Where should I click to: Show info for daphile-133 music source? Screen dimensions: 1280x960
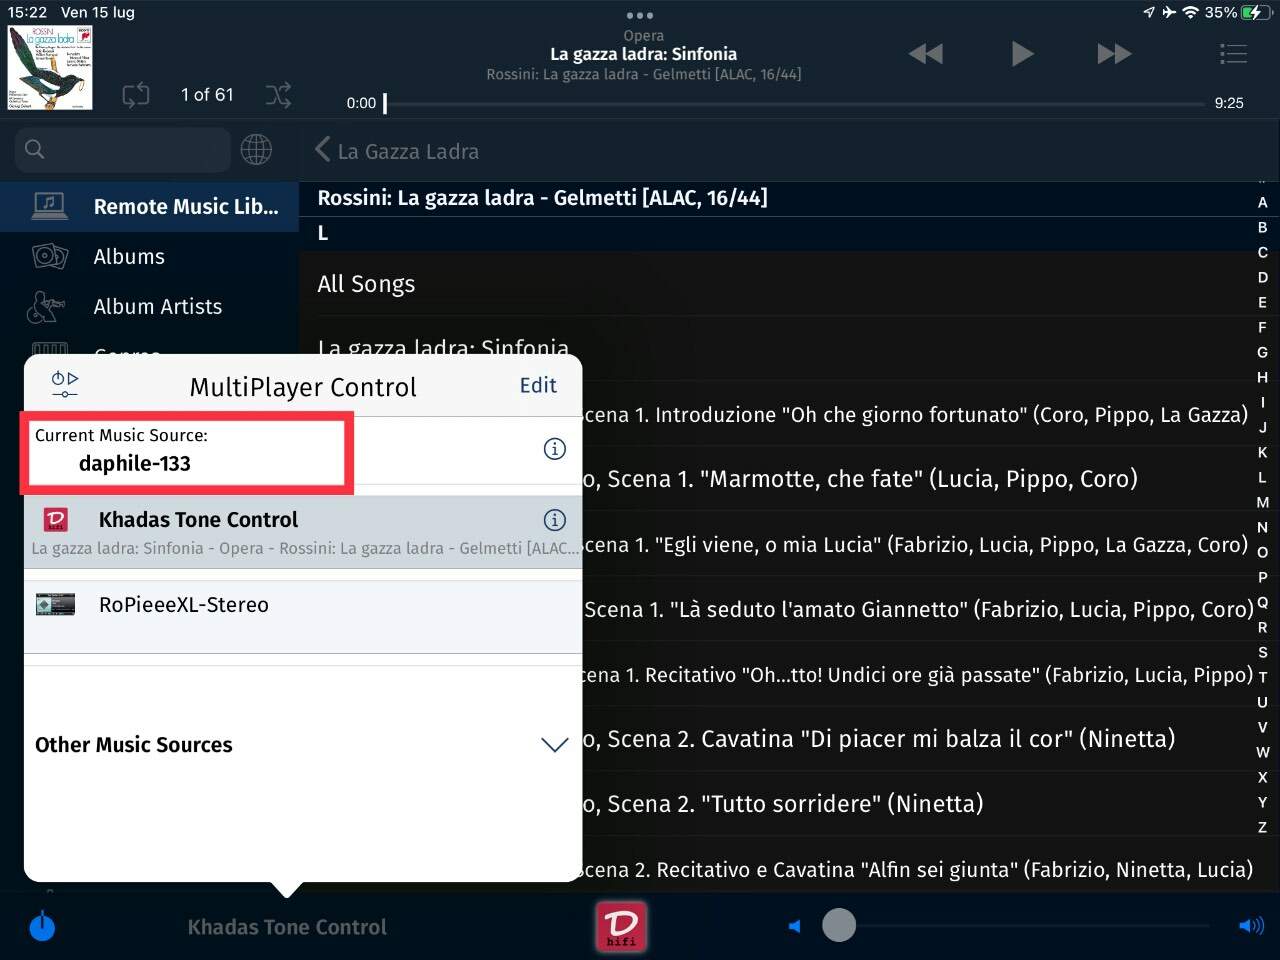(554, 449)
